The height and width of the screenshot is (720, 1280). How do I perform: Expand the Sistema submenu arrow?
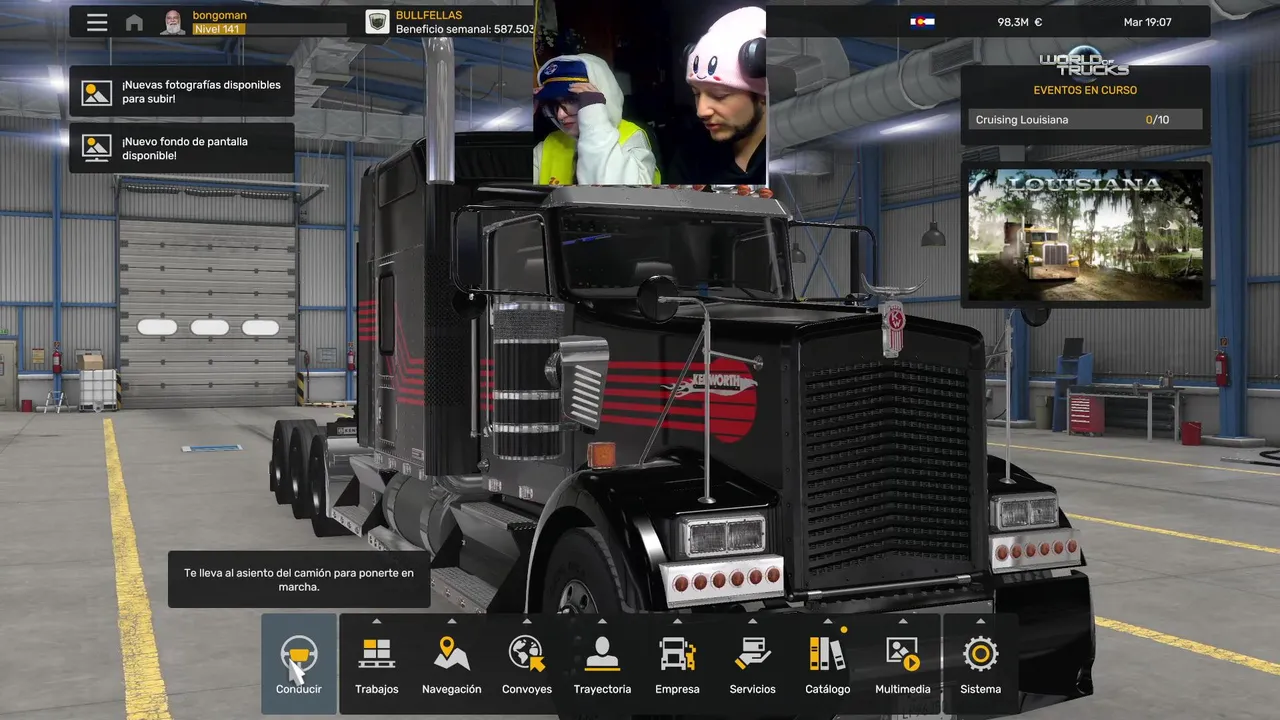tap(981, 621)
